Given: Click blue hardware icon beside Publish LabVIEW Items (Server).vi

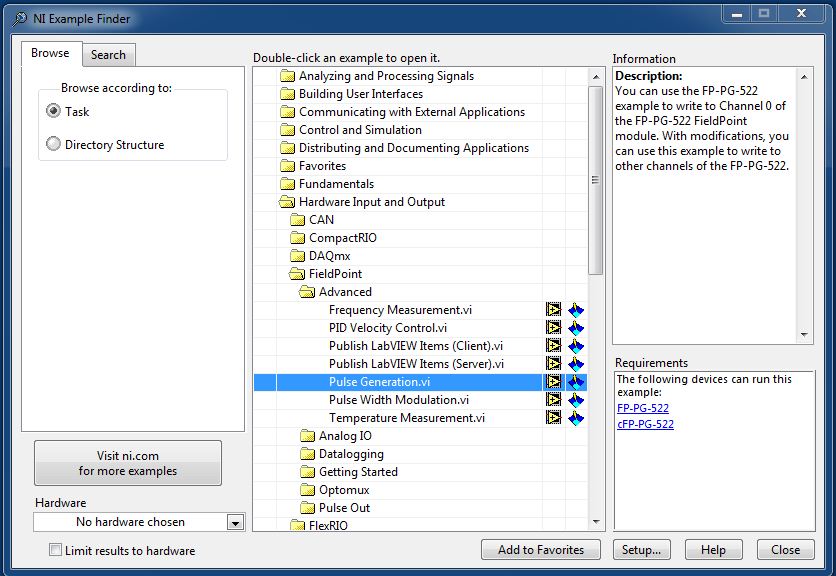Looking at the screenshot, I should pyautogui.click(x=576, y=364).
